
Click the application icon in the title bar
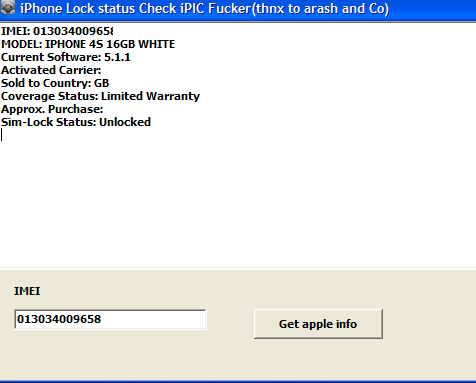7,7
